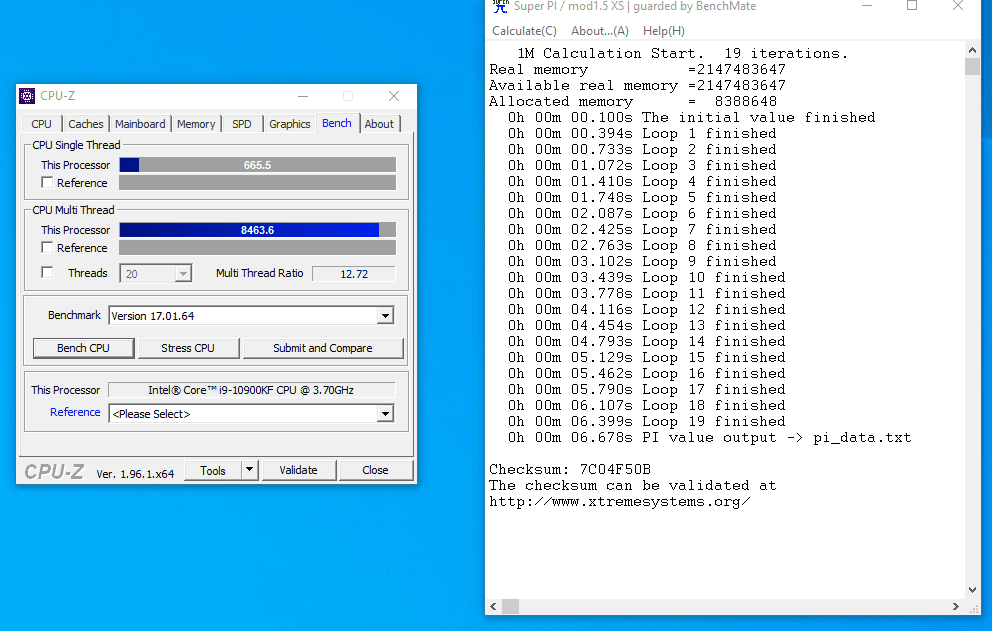Click the horizontal scrollbar right arrow in Super PI
The image size is (992, 631).
(x=956, y=606)
